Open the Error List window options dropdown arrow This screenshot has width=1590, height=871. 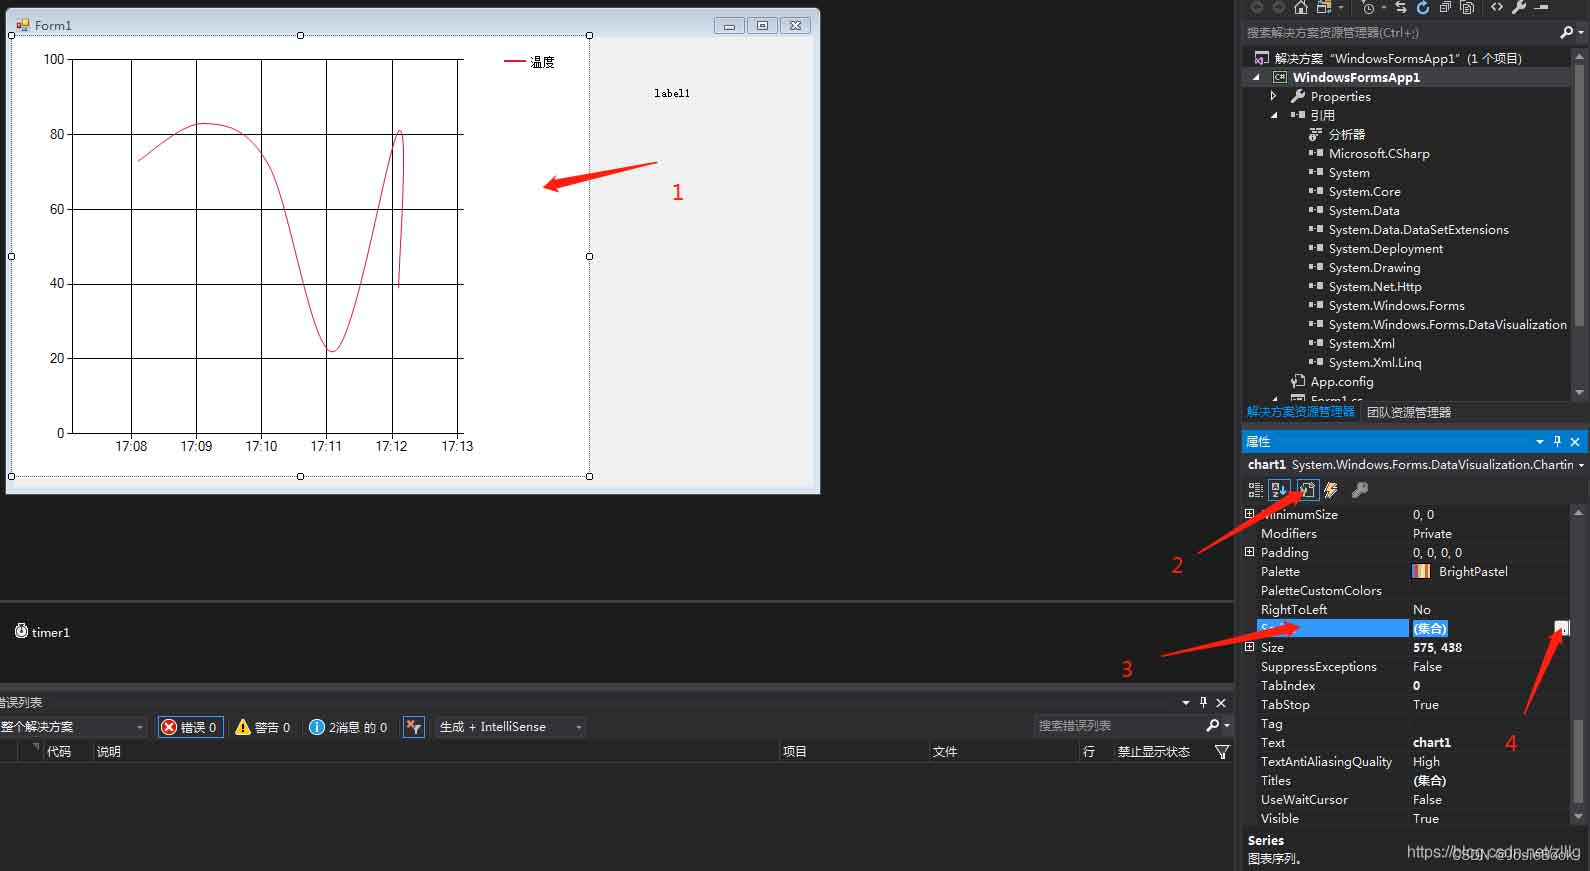pyautogui.click(x=1186, y=702)
